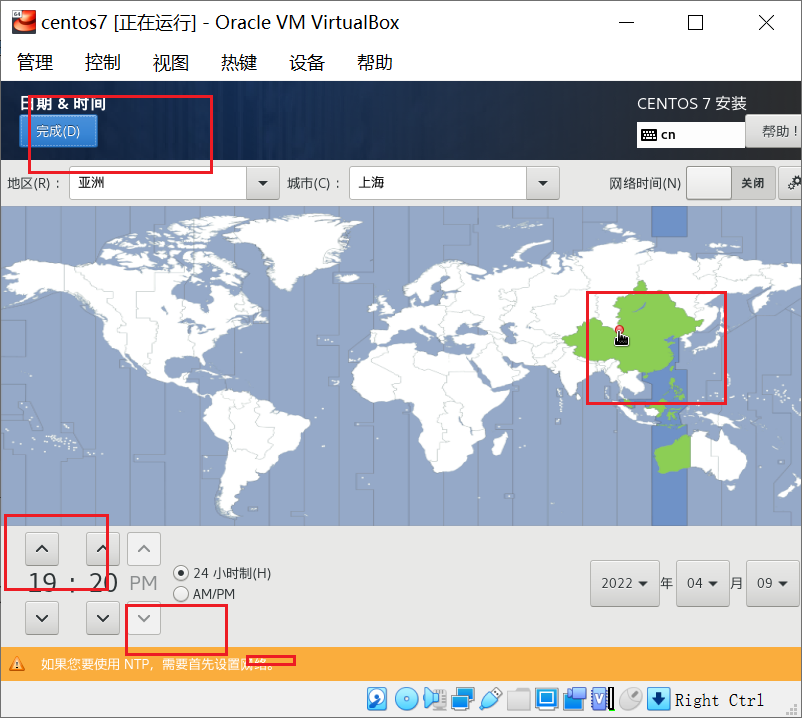Open the 城市 city dropdown showing 上海
The height and width of the screenshot is (718, 802).
pos(454,183)
